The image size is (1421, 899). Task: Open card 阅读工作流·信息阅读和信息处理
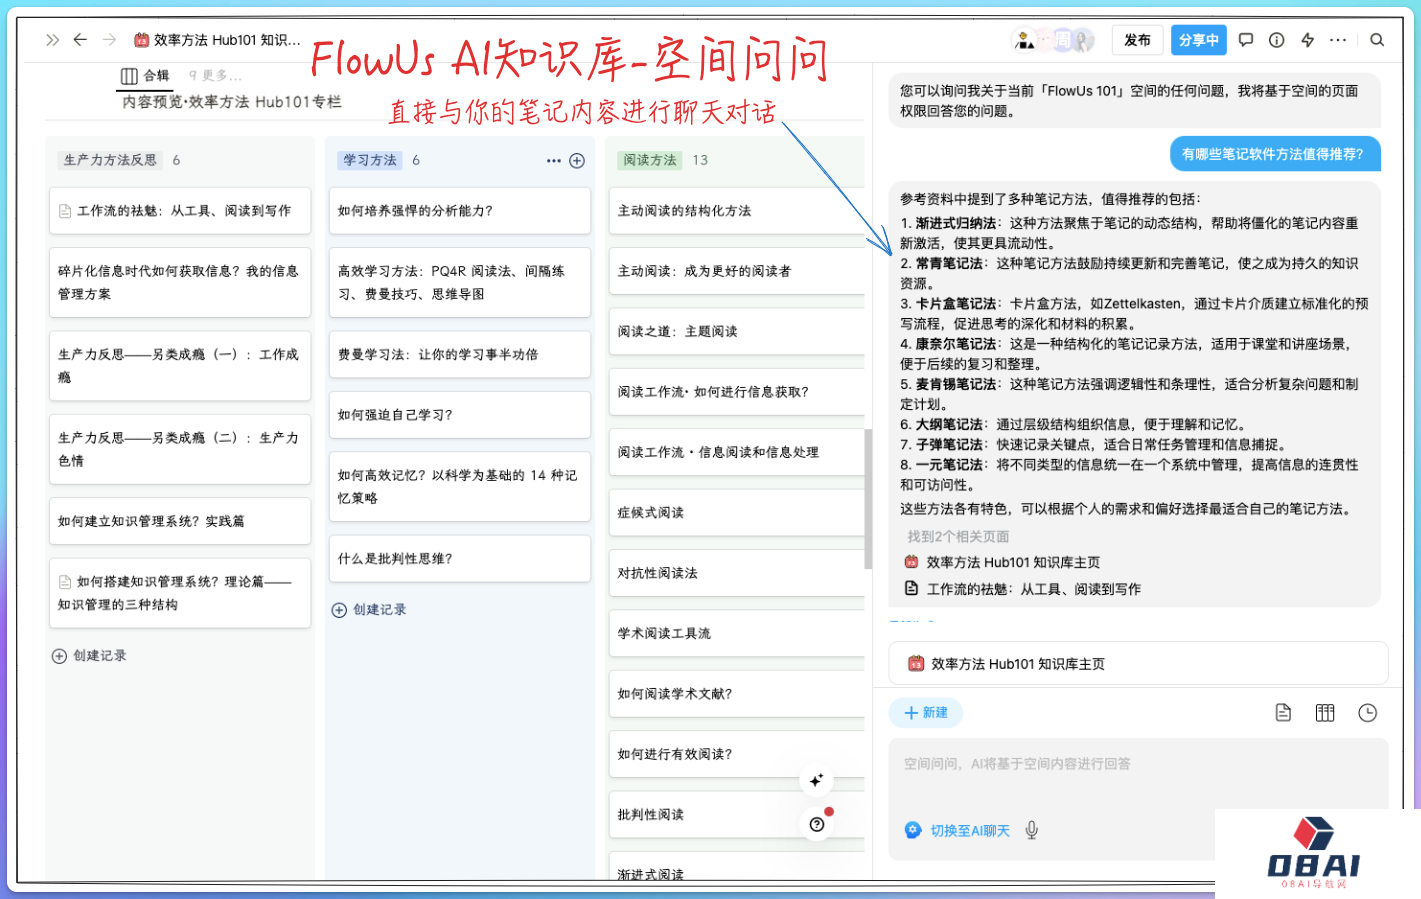click(737, 452)
